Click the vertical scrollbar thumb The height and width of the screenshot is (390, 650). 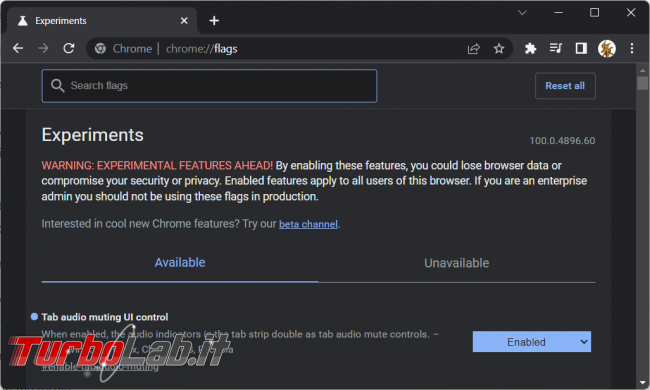click(643, 83)
